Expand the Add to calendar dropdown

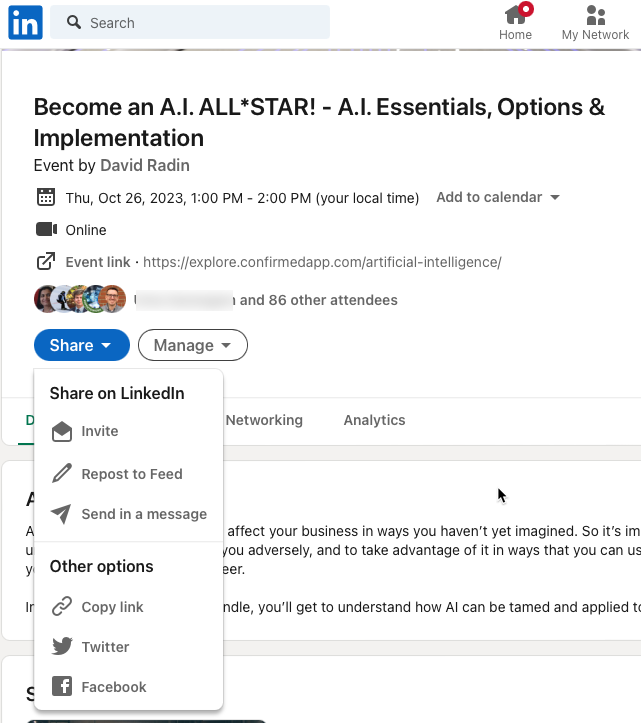pos(497,198)
